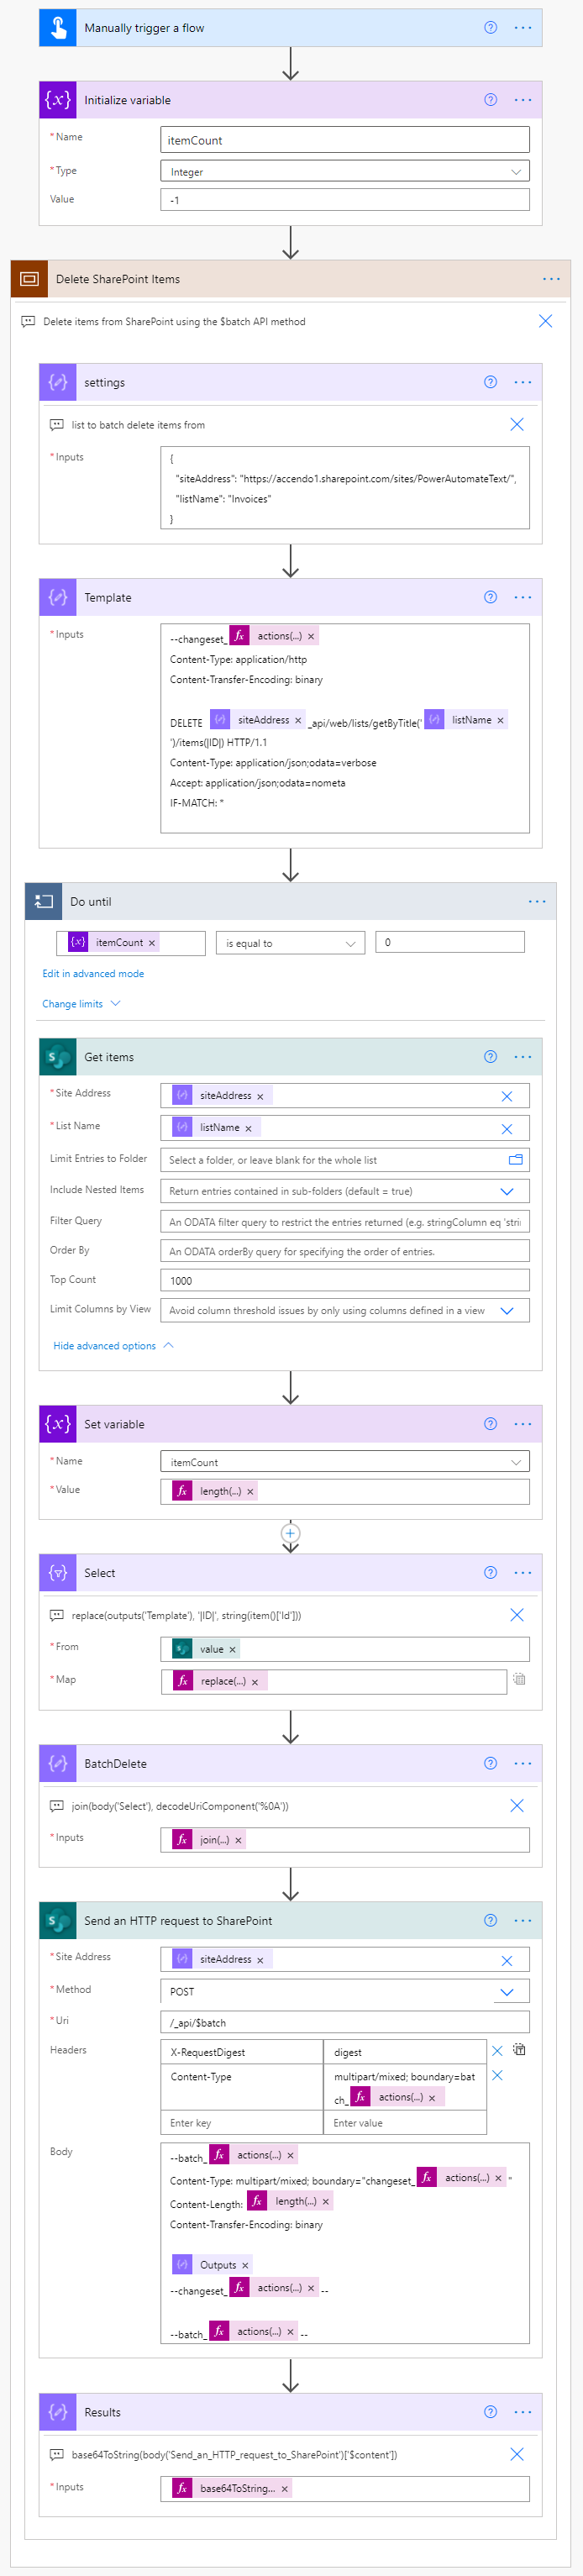583x2576 pixels.
Task: Open help for Send an HTTP request to SharePoint
Action: click(x=489, y=1920)
